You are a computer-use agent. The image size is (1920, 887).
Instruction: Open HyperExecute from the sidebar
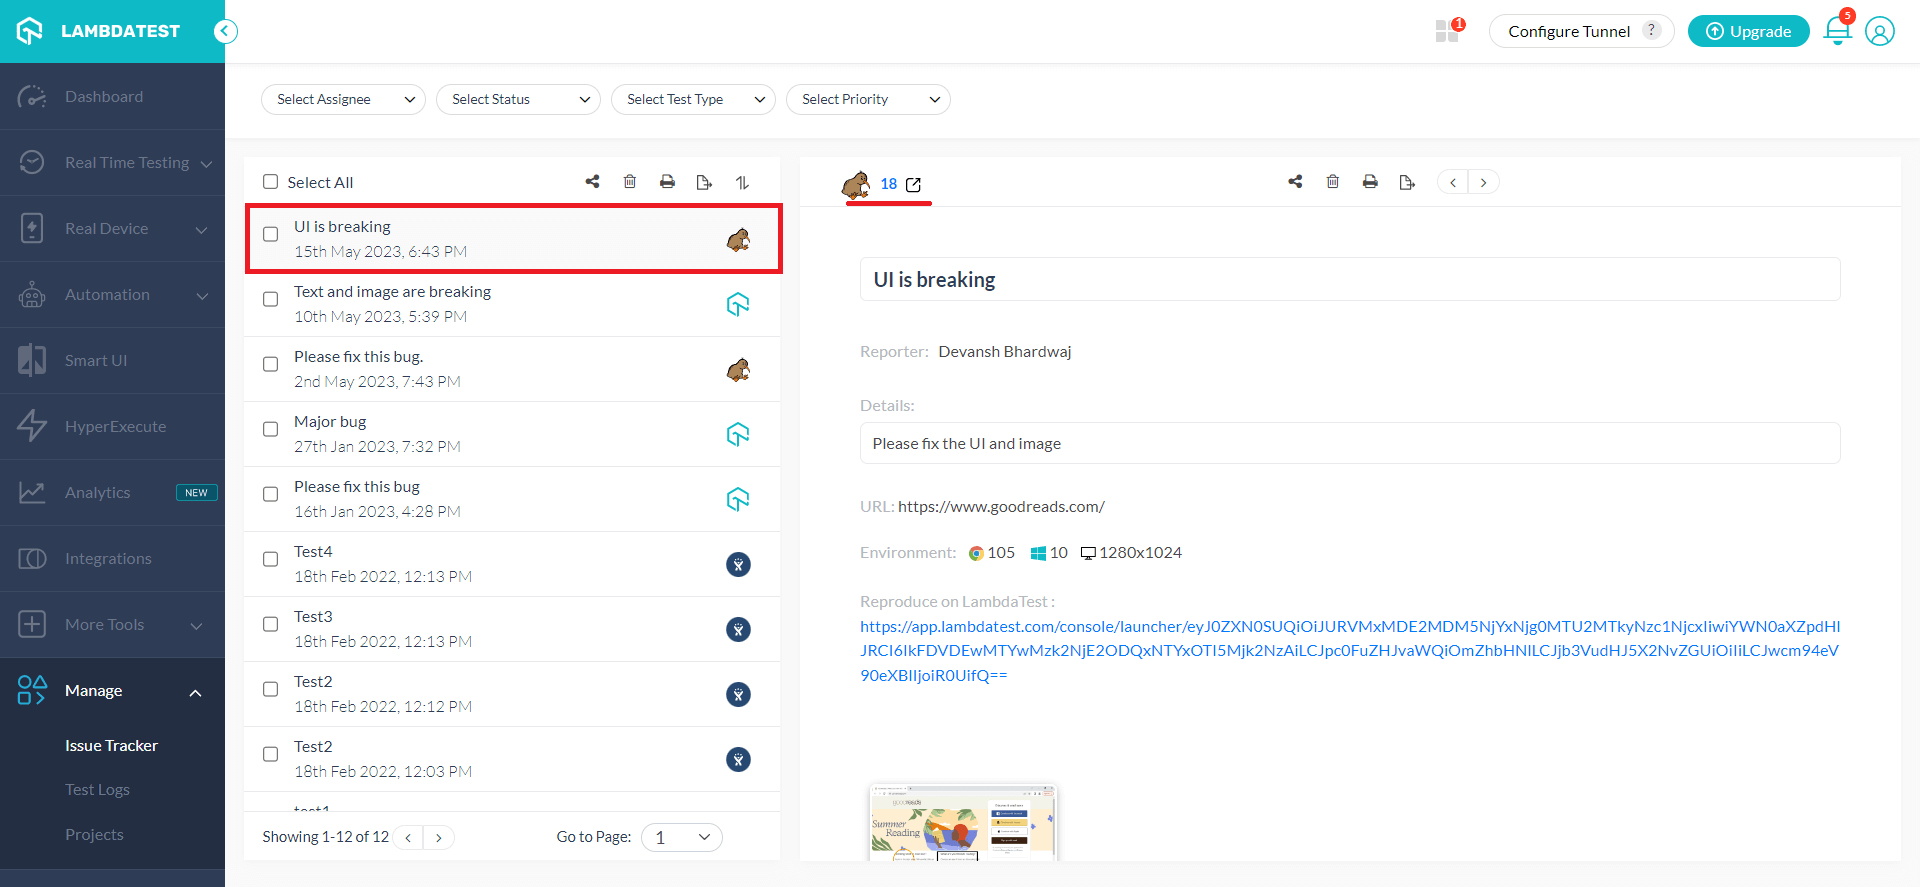pos(112,426)
